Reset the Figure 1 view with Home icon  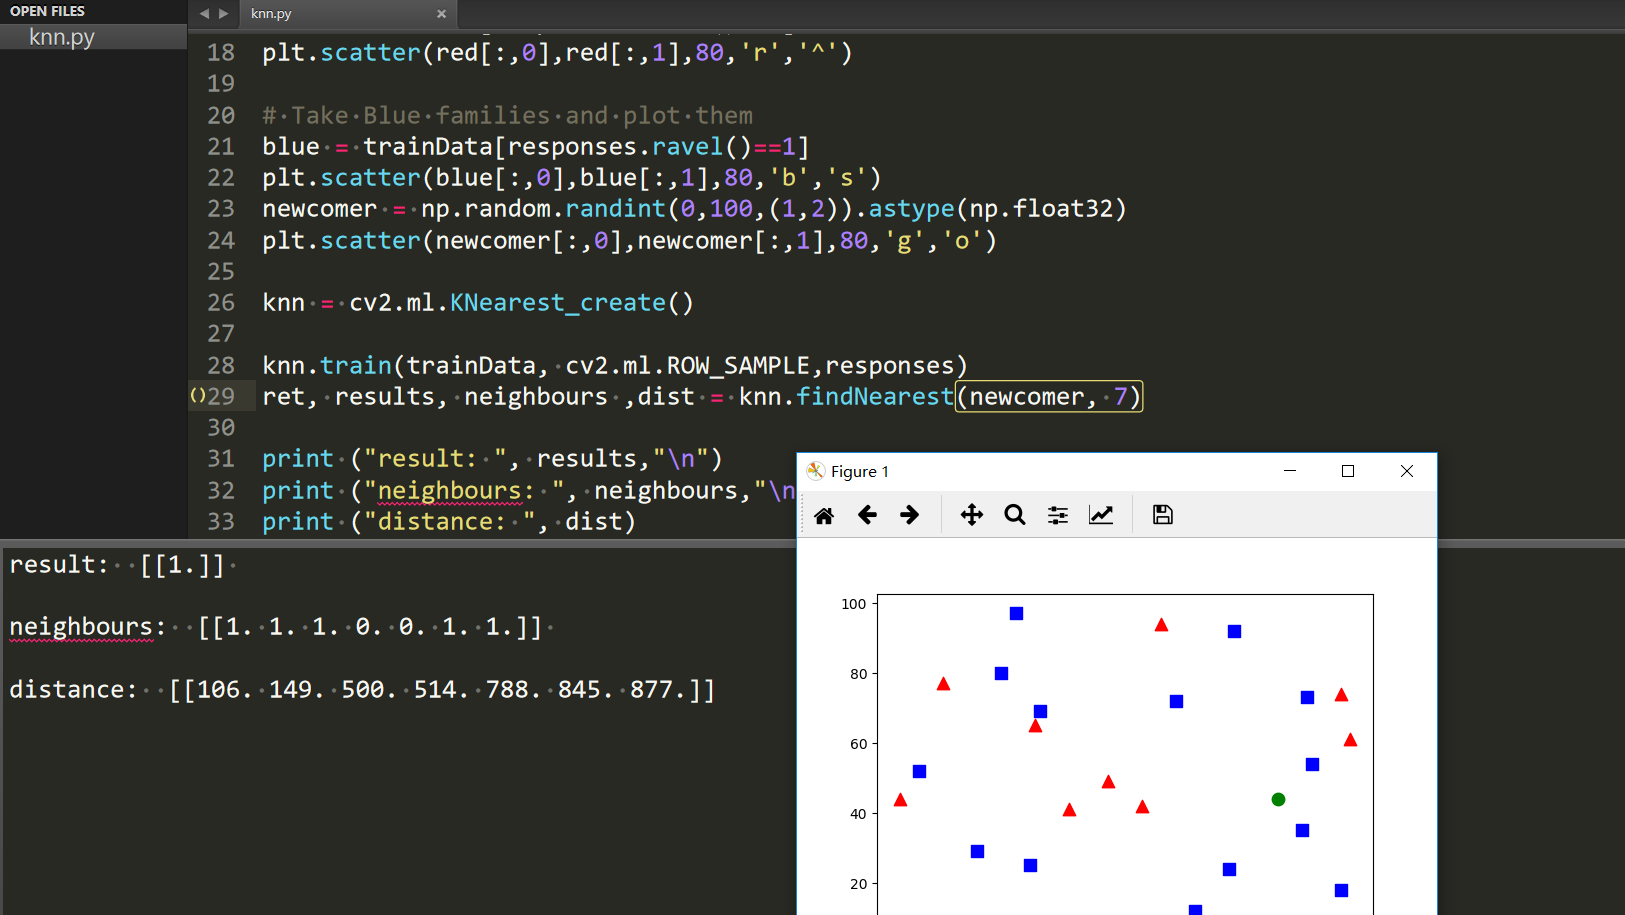click(824, 515)
